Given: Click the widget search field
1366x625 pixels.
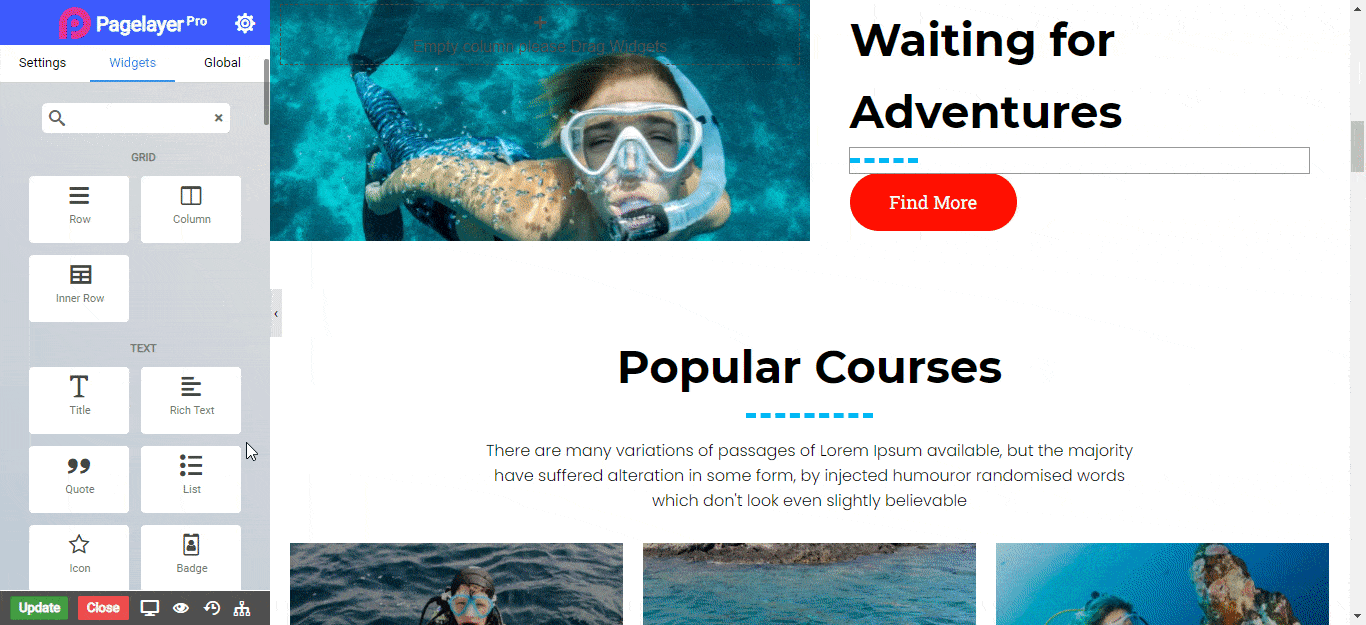Looking at the screenshot, I should point(136,118).
